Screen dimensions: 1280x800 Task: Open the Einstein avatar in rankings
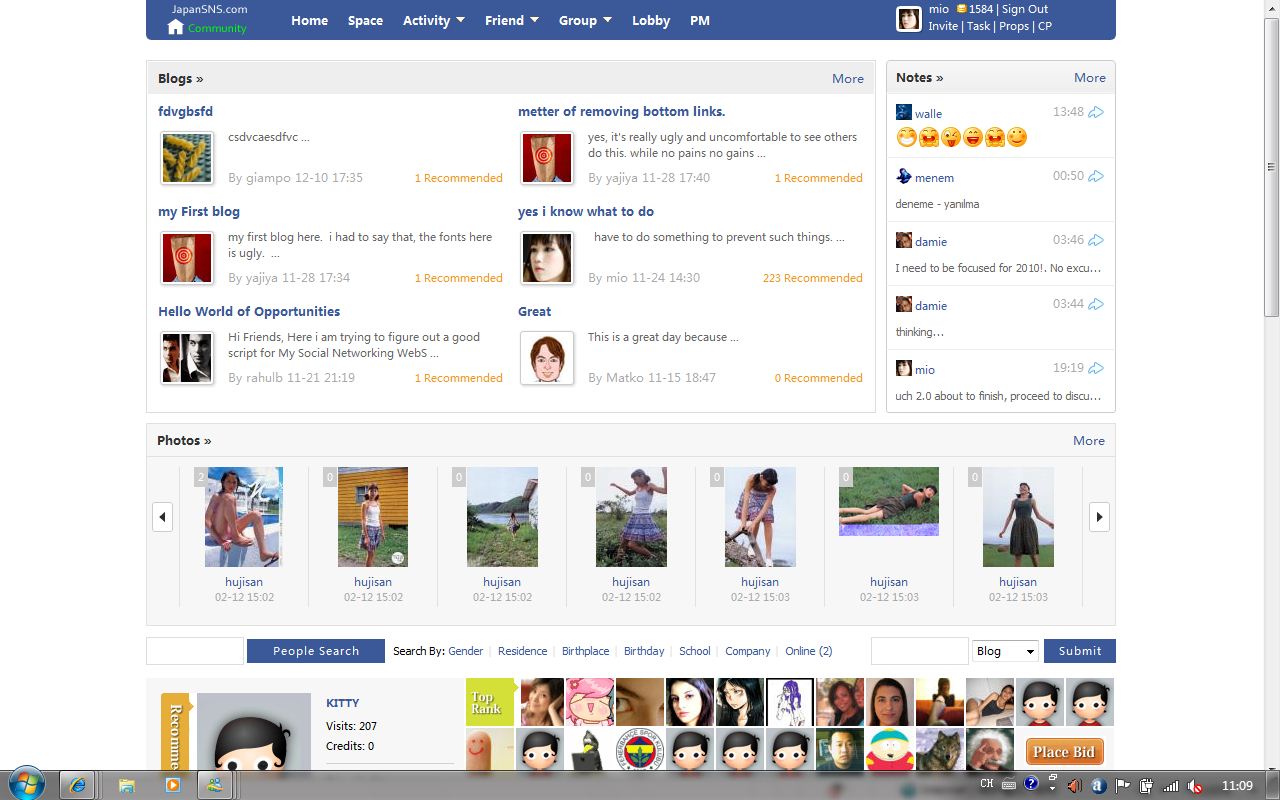coord(990,751)
